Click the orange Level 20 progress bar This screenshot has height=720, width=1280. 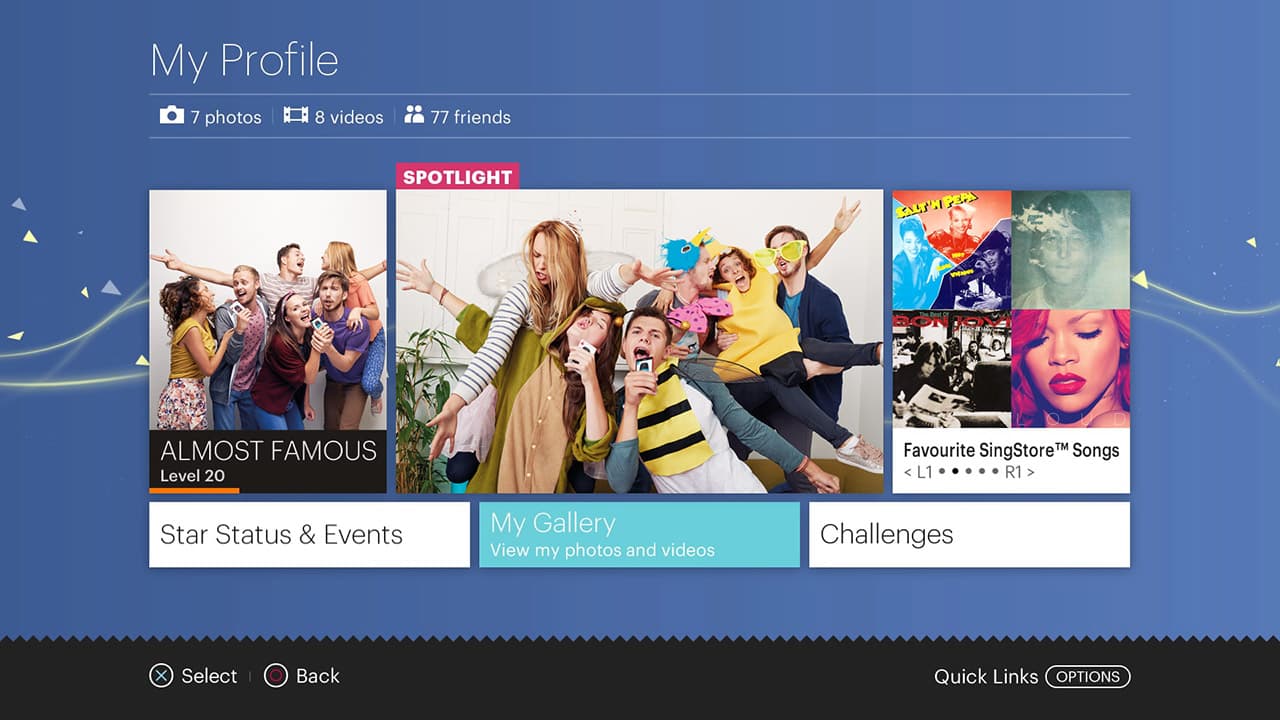[194, 490]
